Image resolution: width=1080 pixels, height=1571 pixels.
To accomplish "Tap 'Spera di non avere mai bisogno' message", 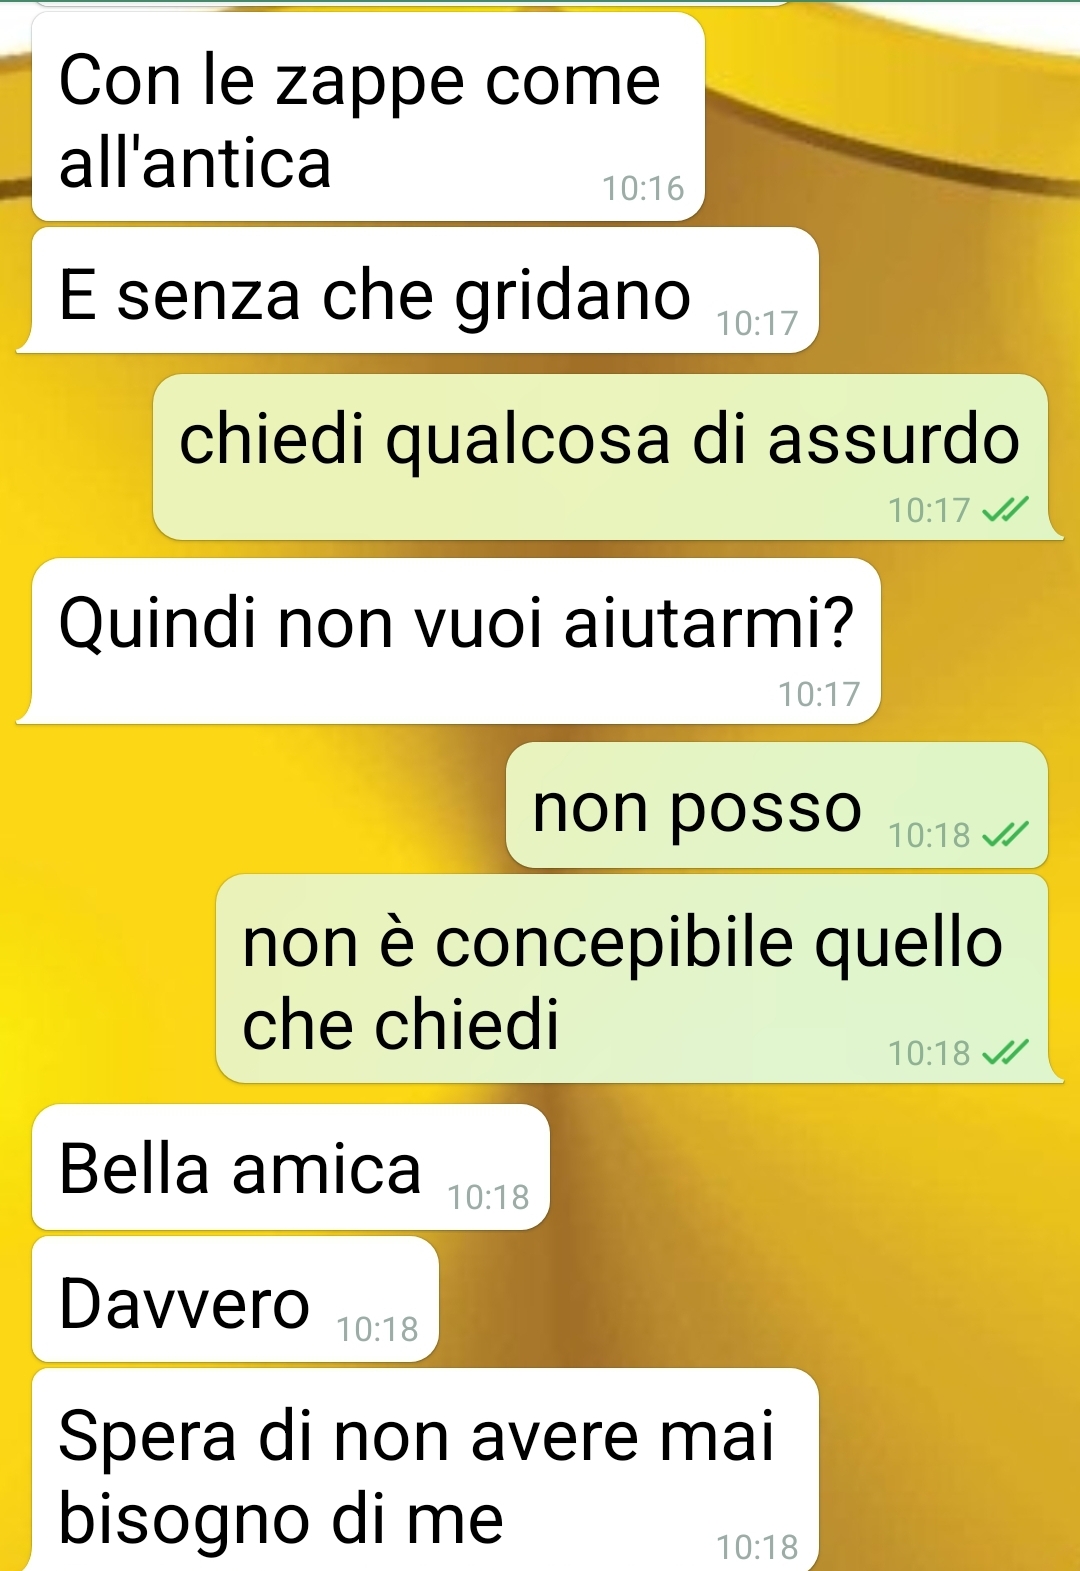I will [425, 1470].
